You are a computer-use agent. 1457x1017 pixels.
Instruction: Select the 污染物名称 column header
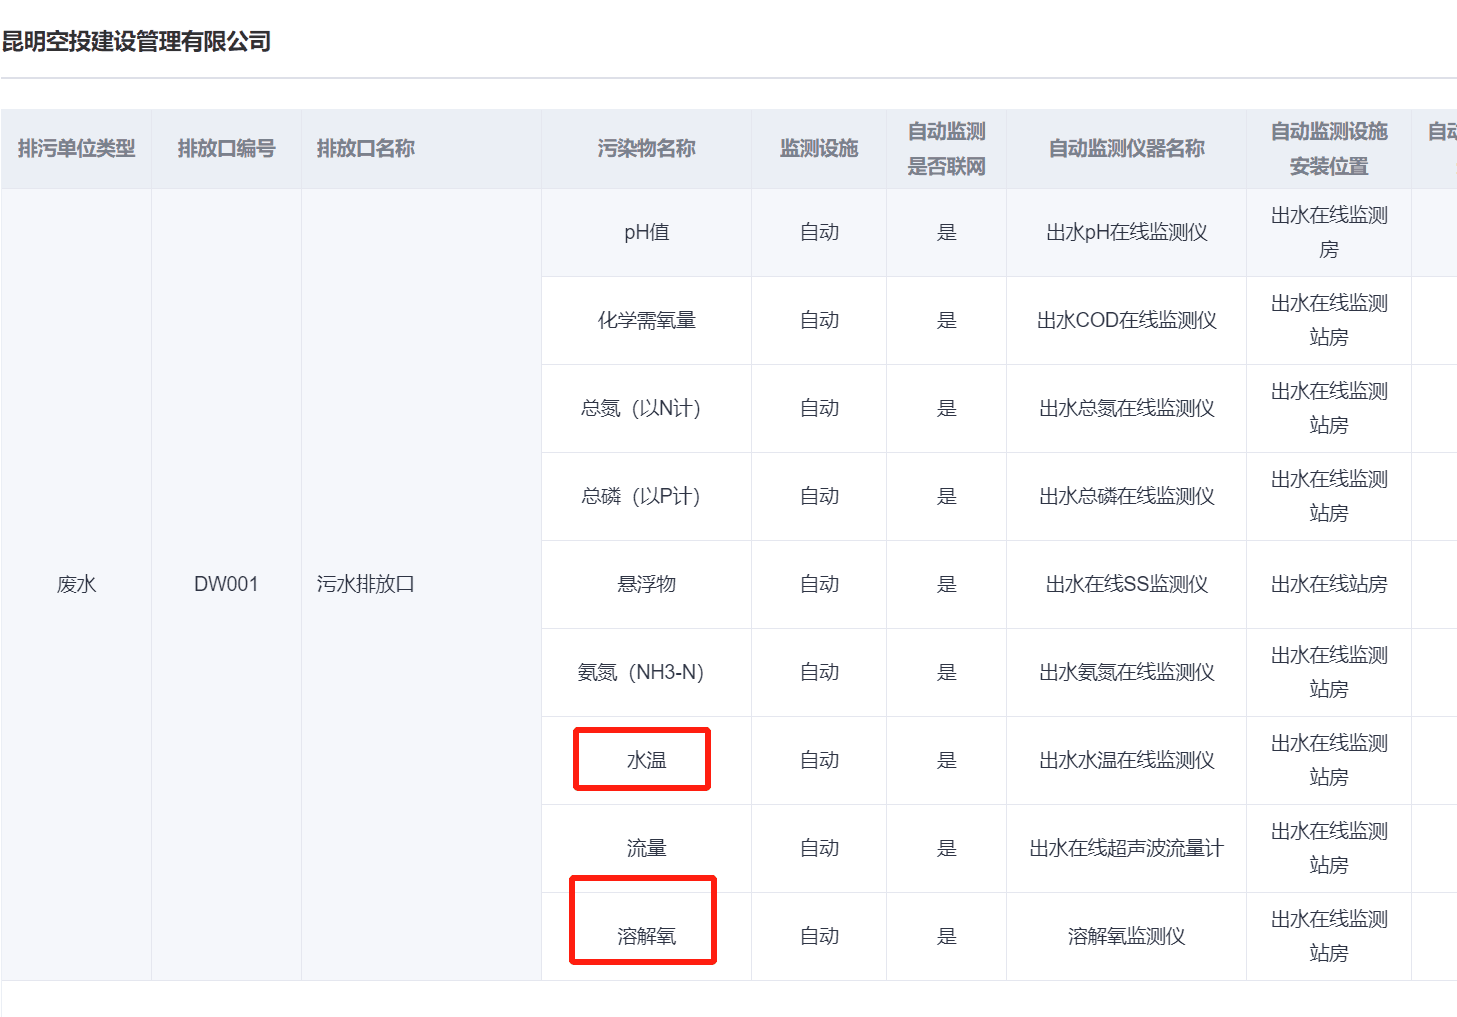coord(646,148)
